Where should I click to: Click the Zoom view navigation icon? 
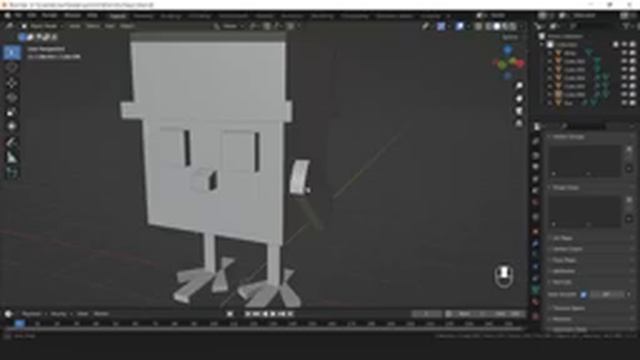519,86
